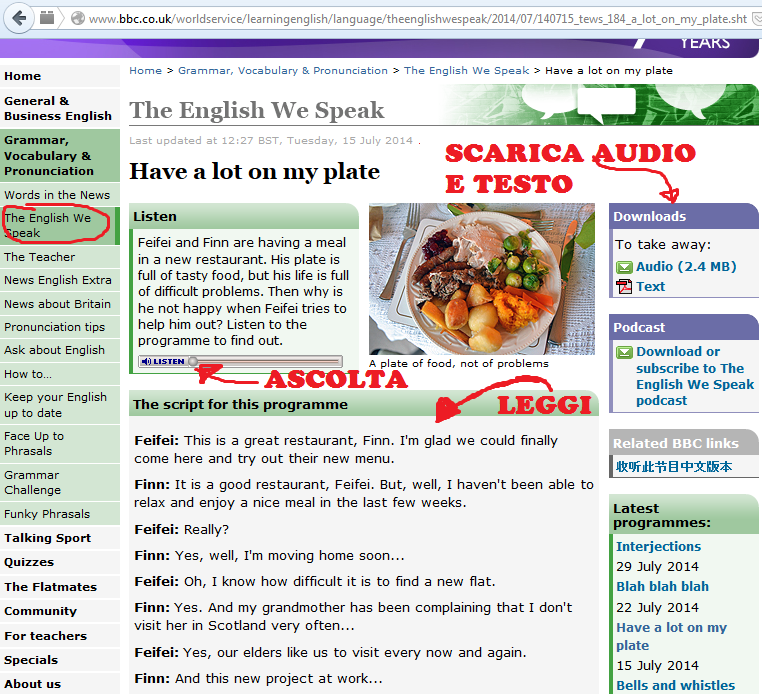Open the Bells and whistles programme
This screenshot has width=762, height=694.
(x=675, y=685)
